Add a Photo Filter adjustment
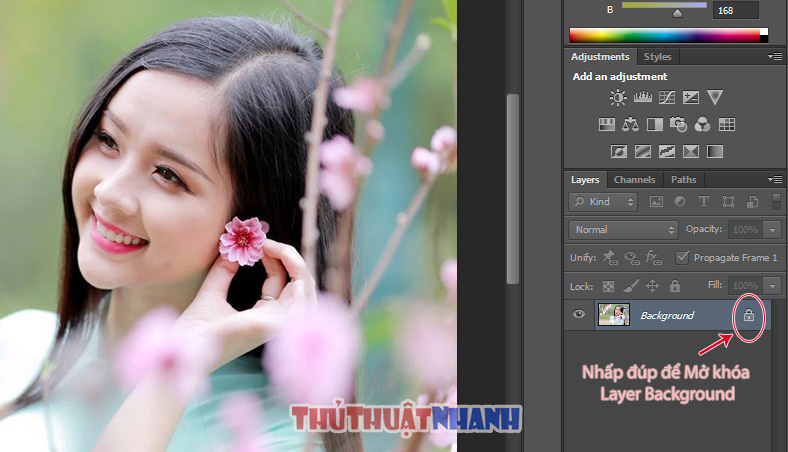This screenshot has height=452, width=788. [678, 124]
